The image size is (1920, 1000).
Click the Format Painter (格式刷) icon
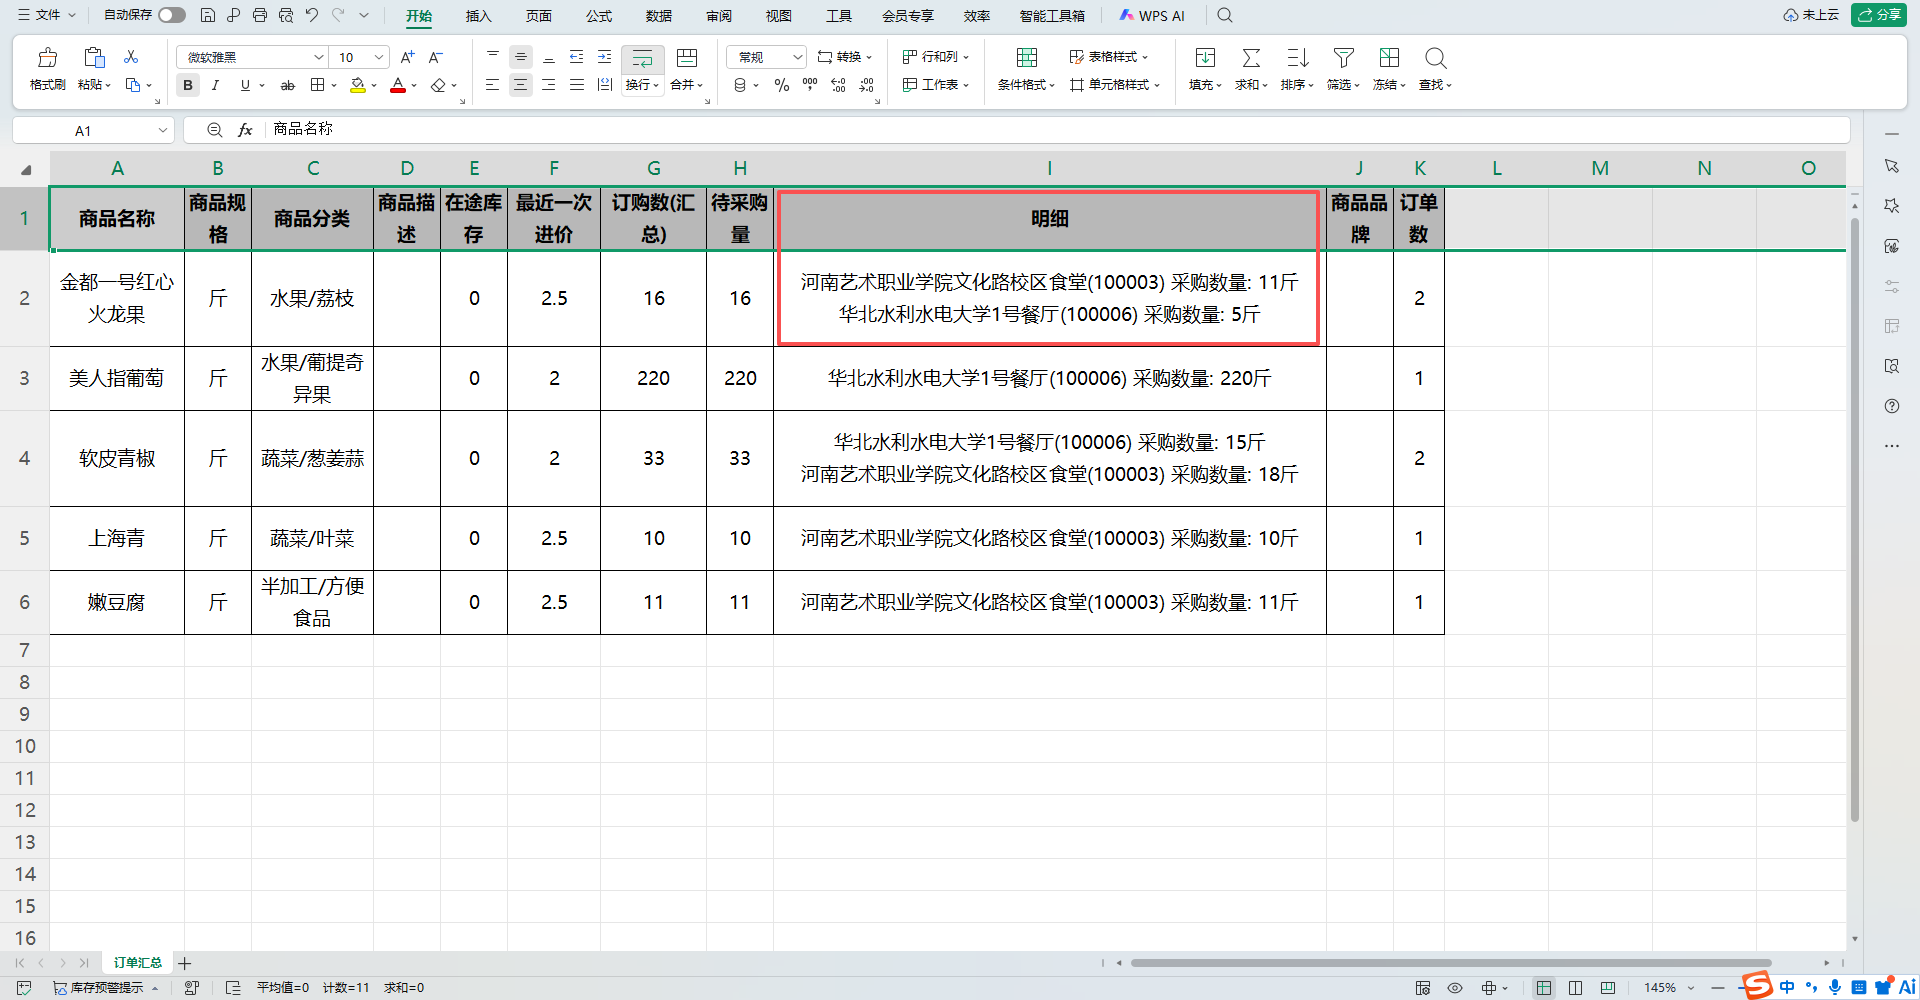pyautogui.click(x=47, y=58)
